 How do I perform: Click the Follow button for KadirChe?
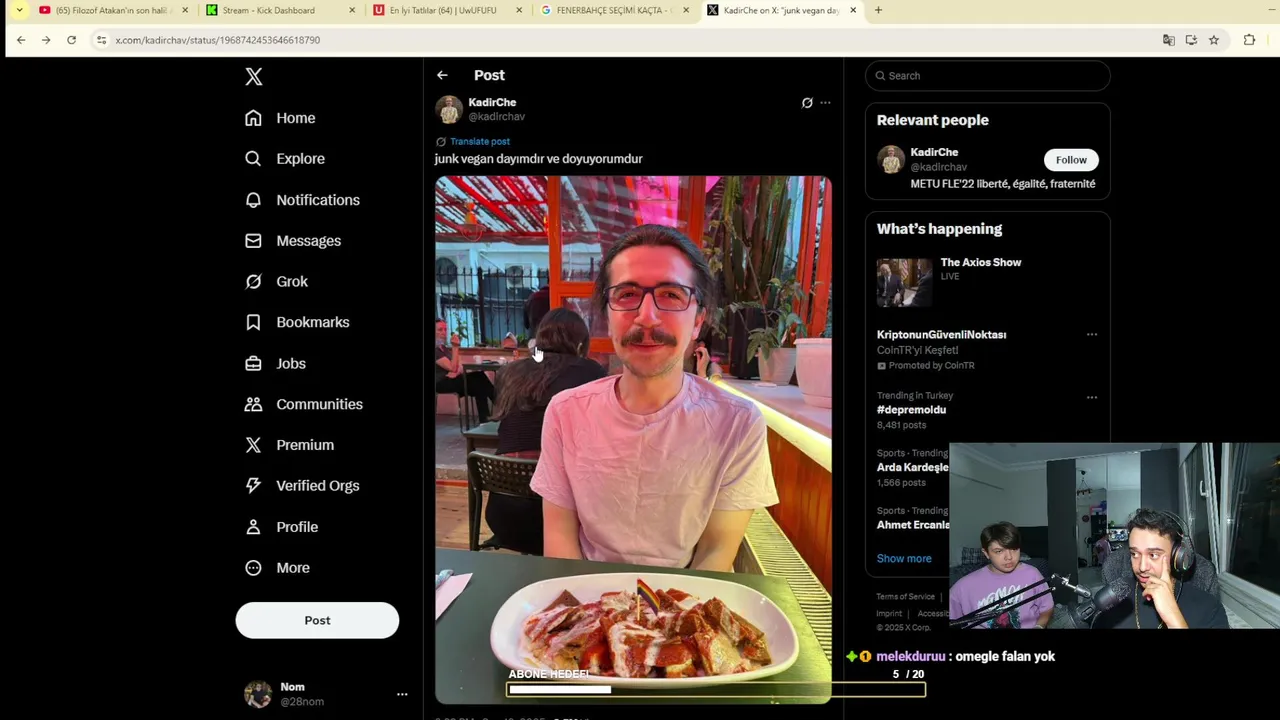click(1071, 160)
